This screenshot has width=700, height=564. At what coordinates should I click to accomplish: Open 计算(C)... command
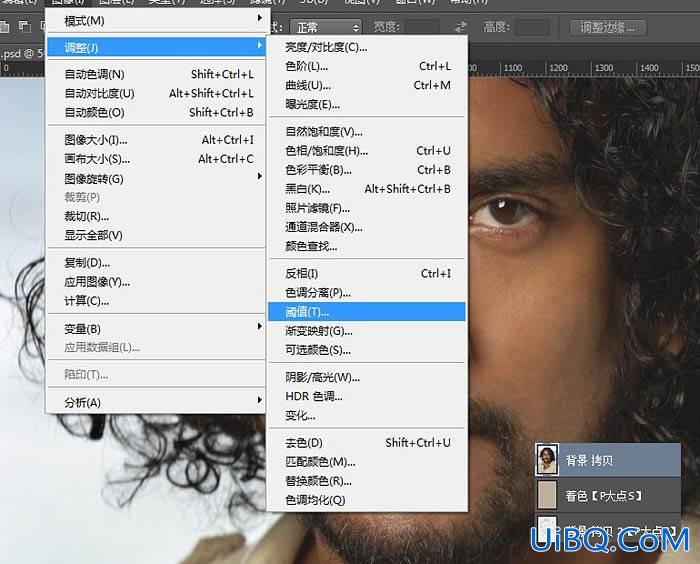click(x=156, y=301)
